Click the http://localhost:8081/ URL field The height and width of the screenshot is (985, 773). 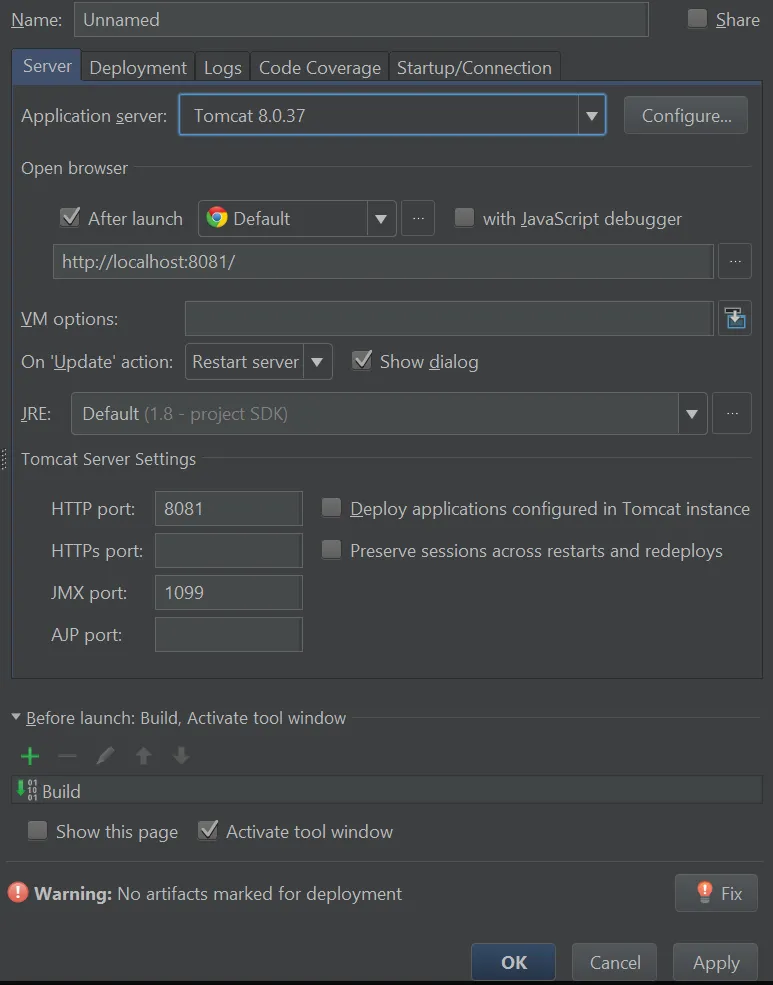383,261
